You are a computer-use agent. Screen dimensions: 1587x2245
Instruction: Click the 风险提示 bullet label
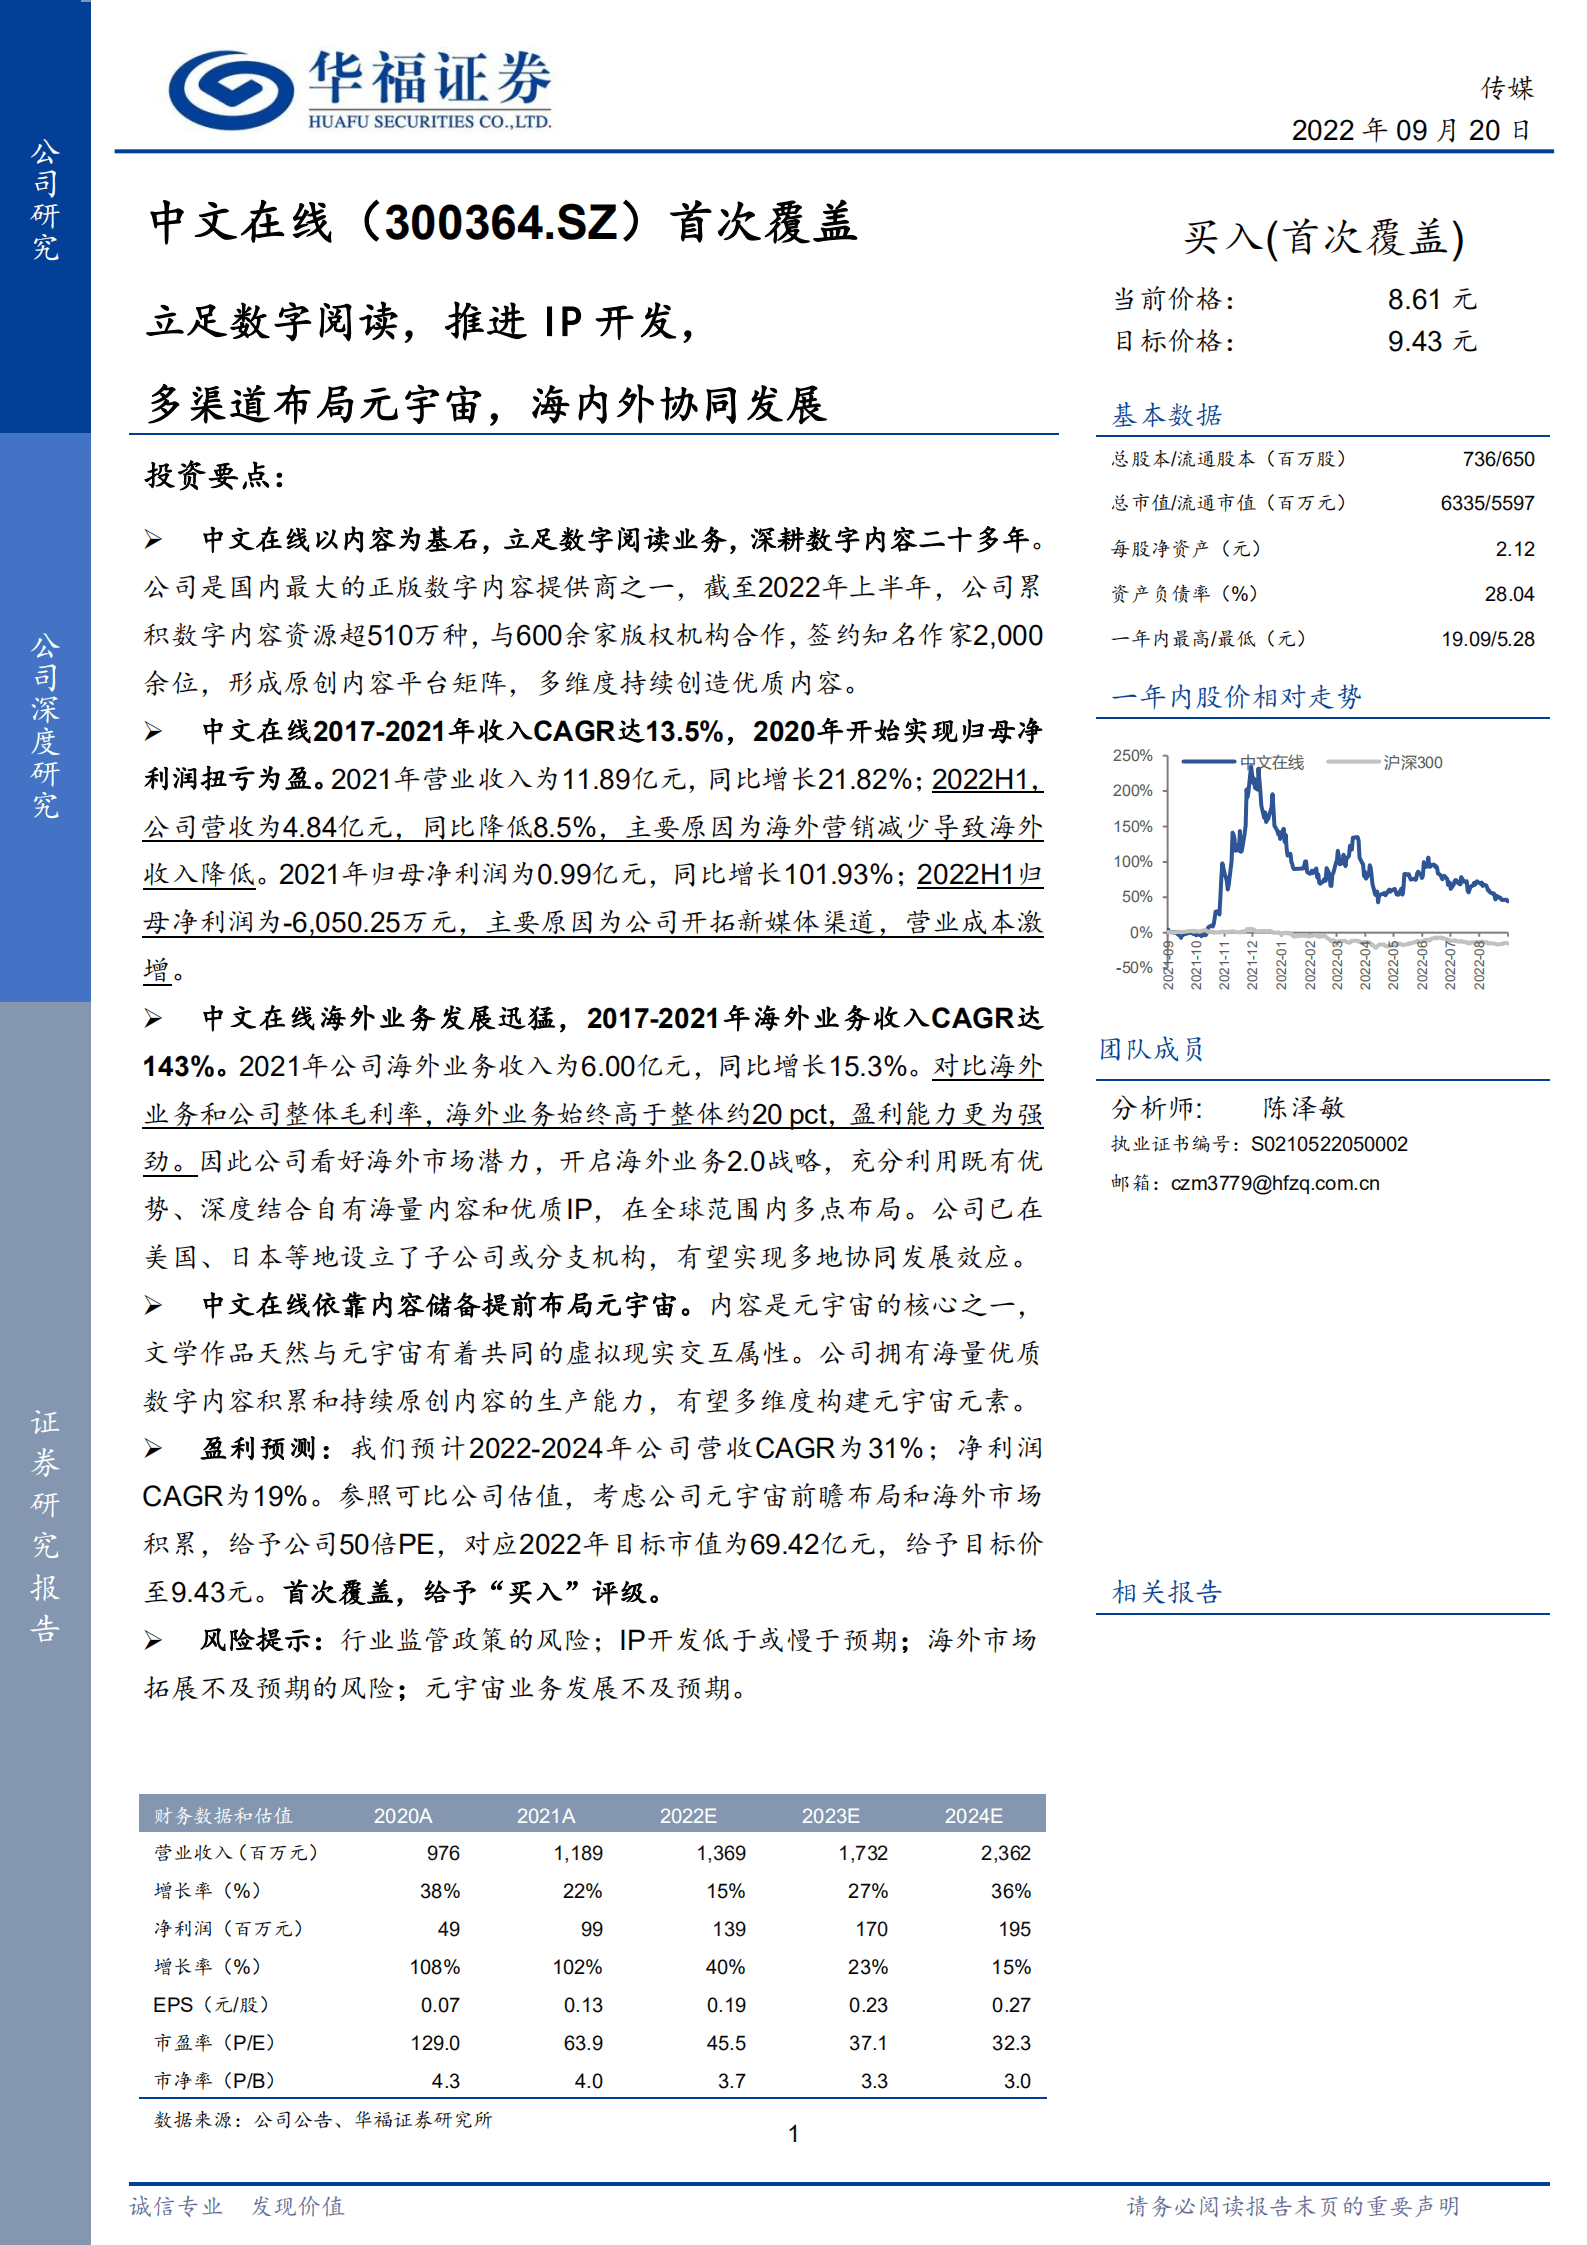262,1640
